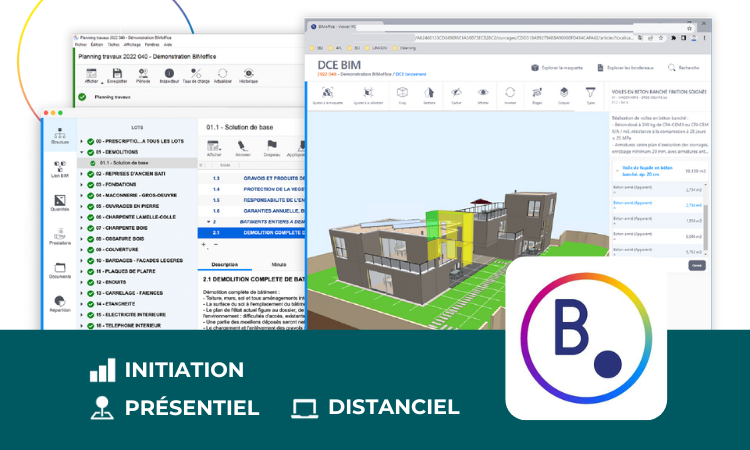
Task: Open the Lien BIM sidebar panel
Action: point(60,169)
